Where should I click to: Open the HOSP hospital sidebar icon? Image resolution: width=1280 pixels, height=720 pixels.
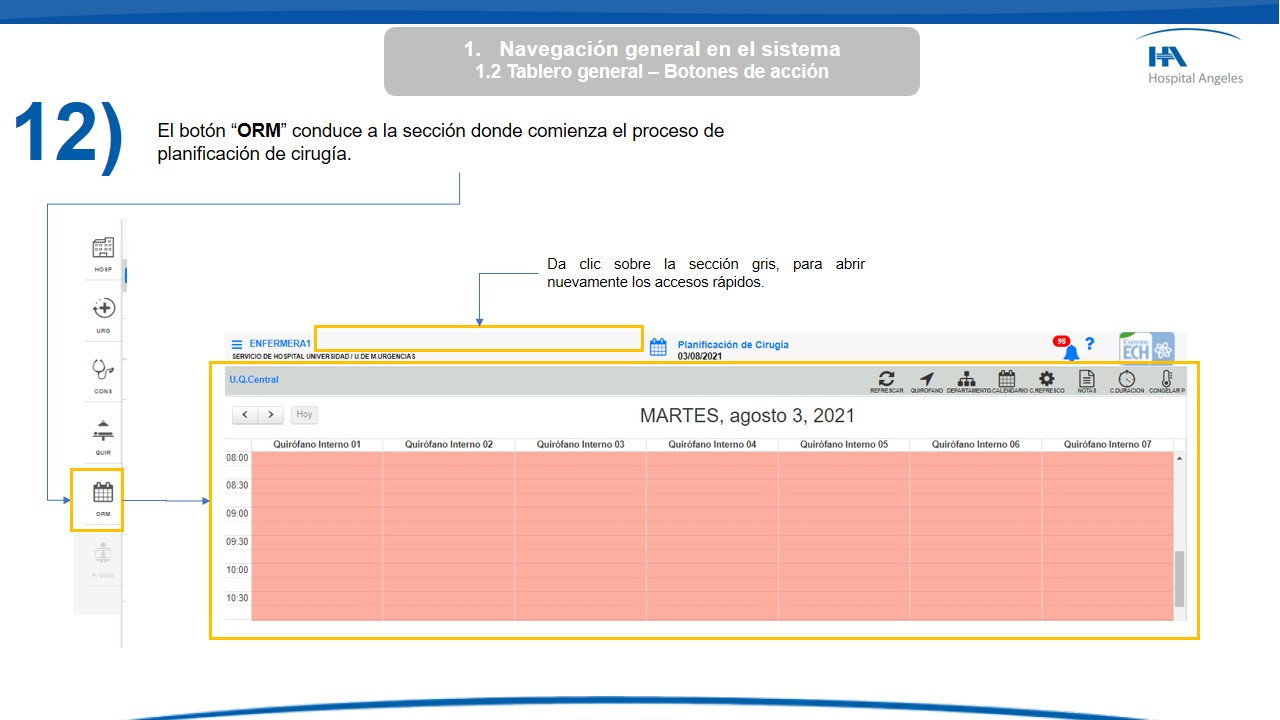tap(103, 248)
